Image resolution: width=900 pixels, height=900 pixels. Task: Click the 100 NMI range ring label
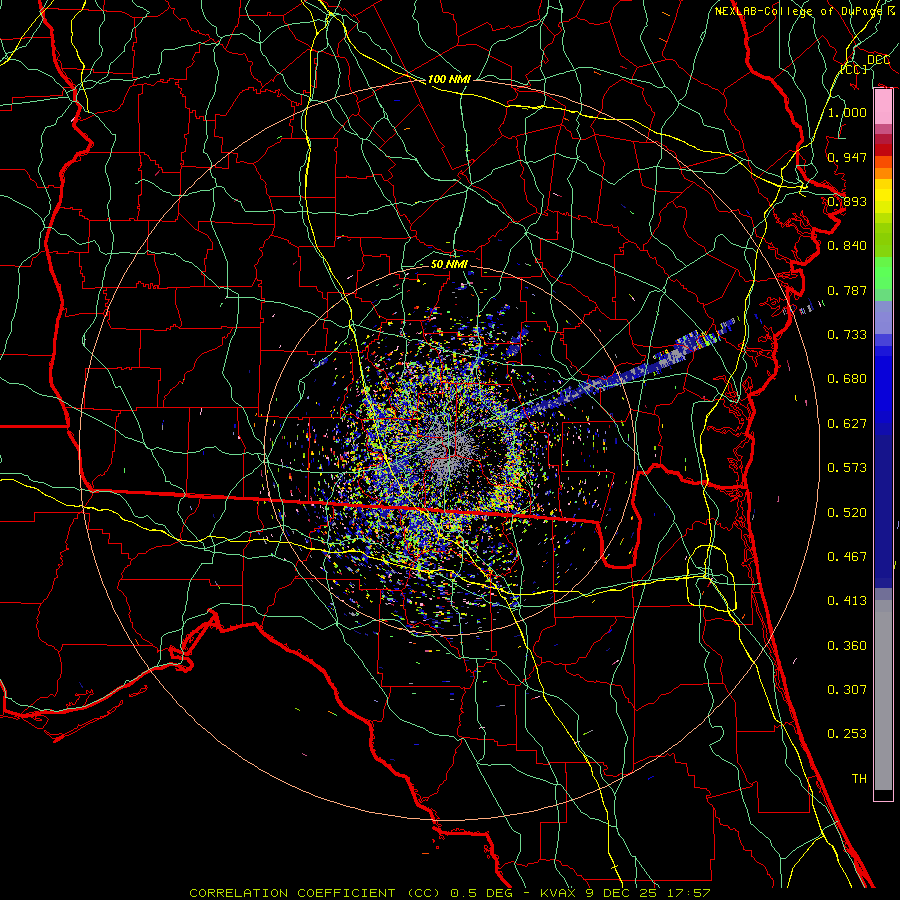click(449, 79)
